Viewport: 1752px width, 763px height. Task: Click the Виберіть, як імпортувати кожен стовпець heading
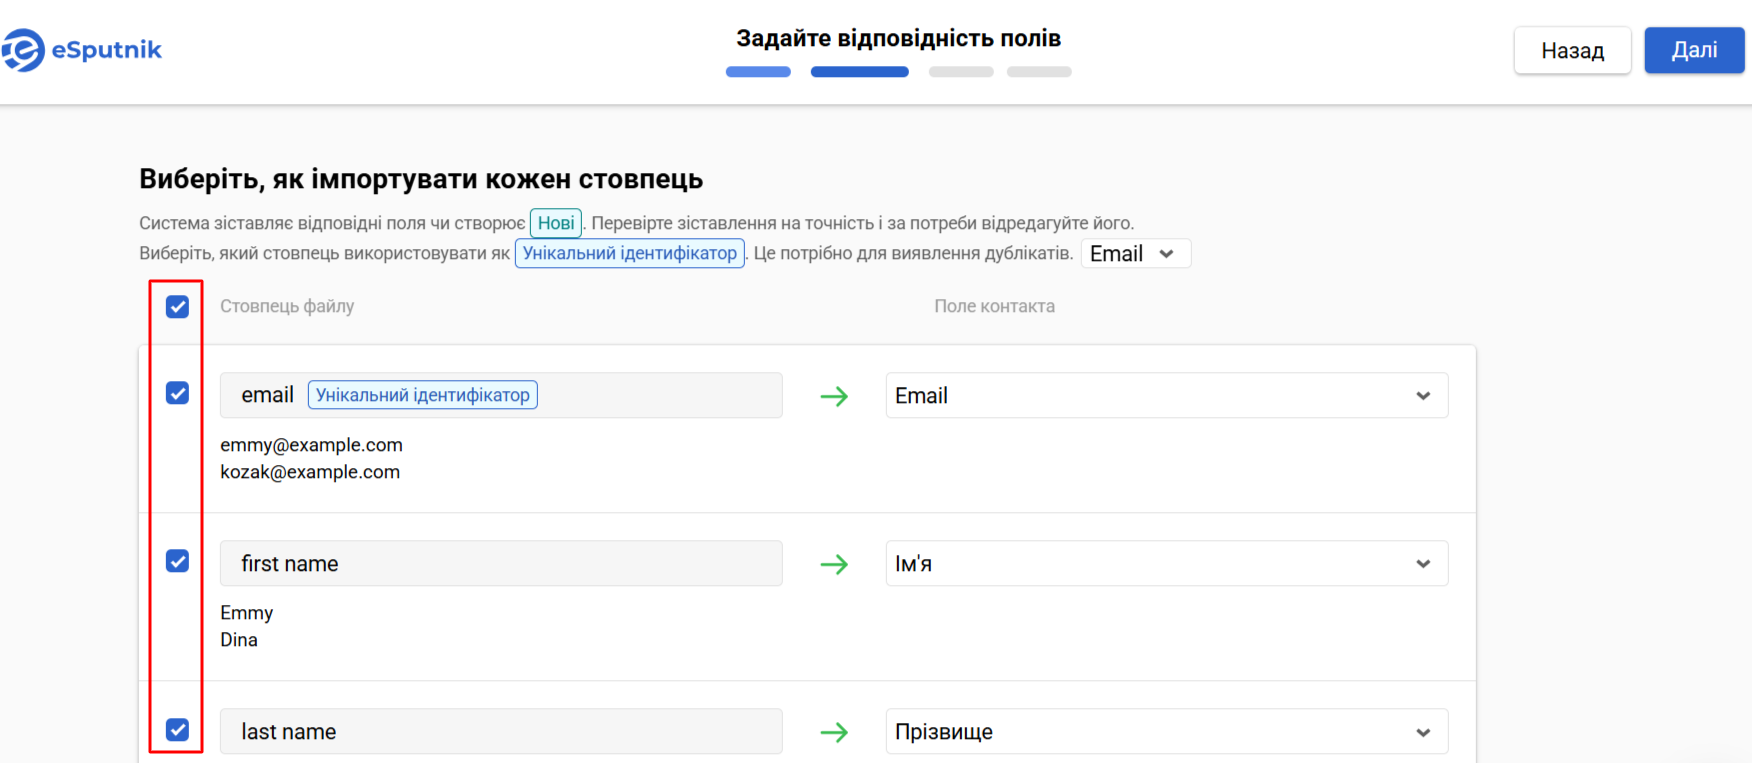421,179
